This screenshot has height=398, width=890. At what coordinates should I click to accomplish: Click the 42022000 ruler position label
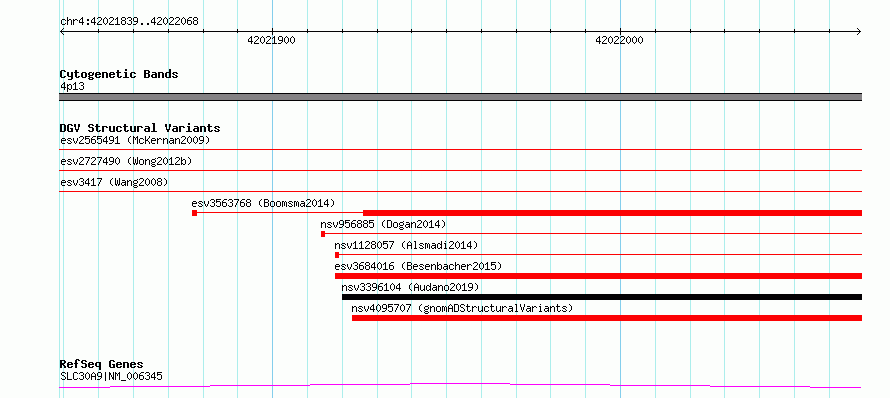pyautogui.click(x=619, y=40)
